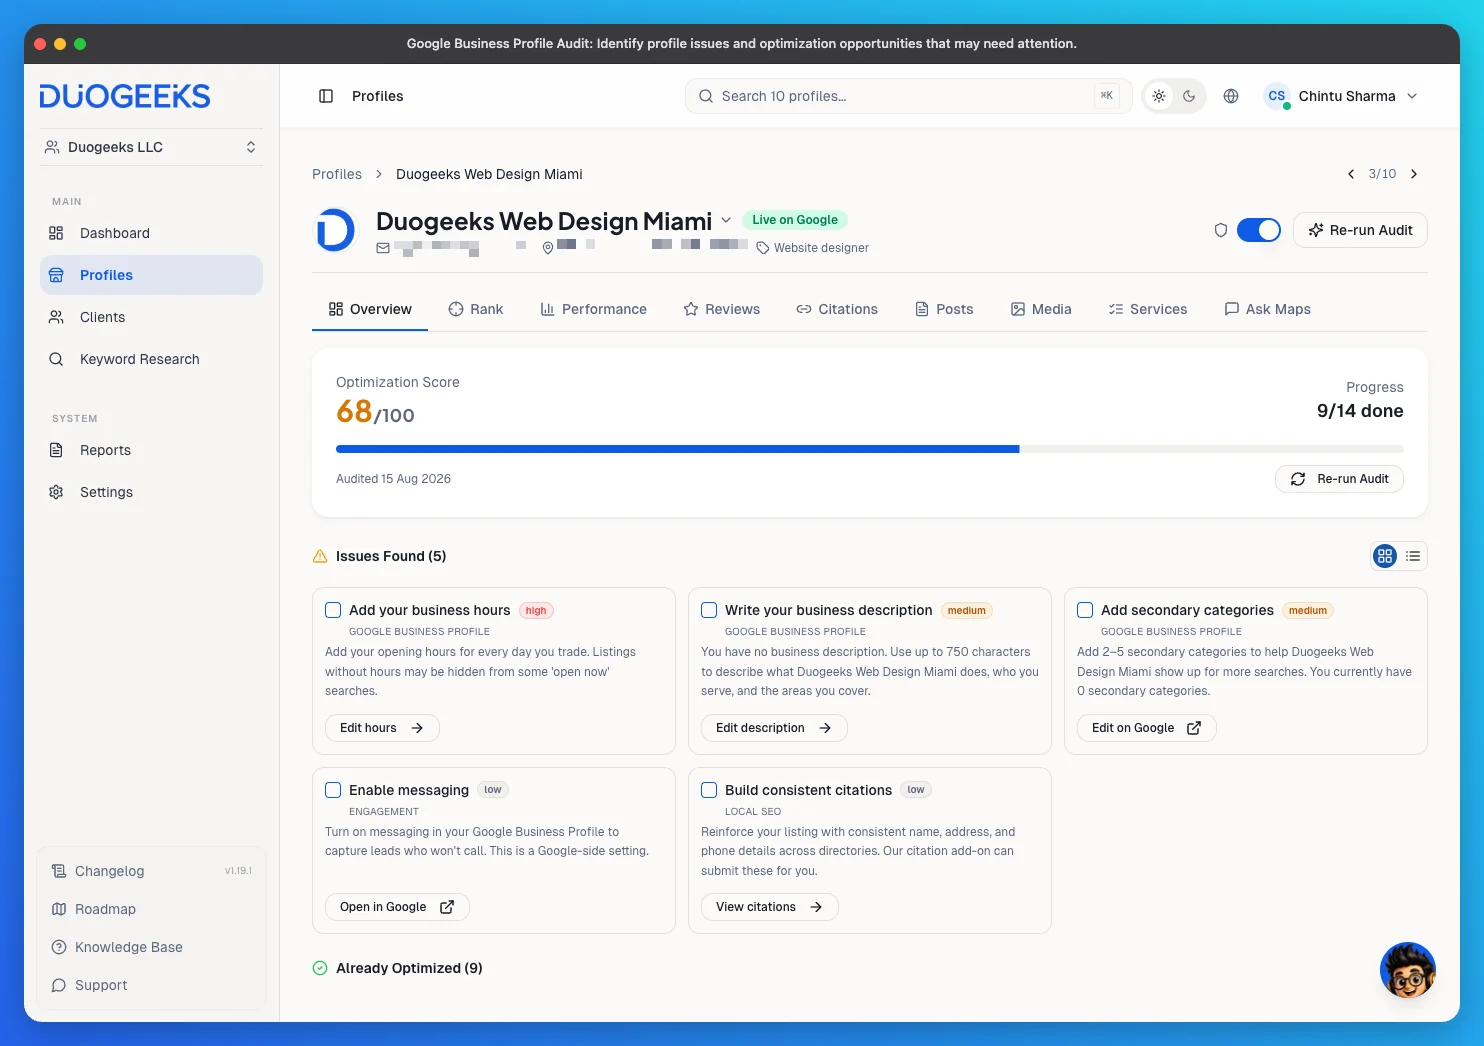Open the Knowledge Base link

click(x=151, y=947)
